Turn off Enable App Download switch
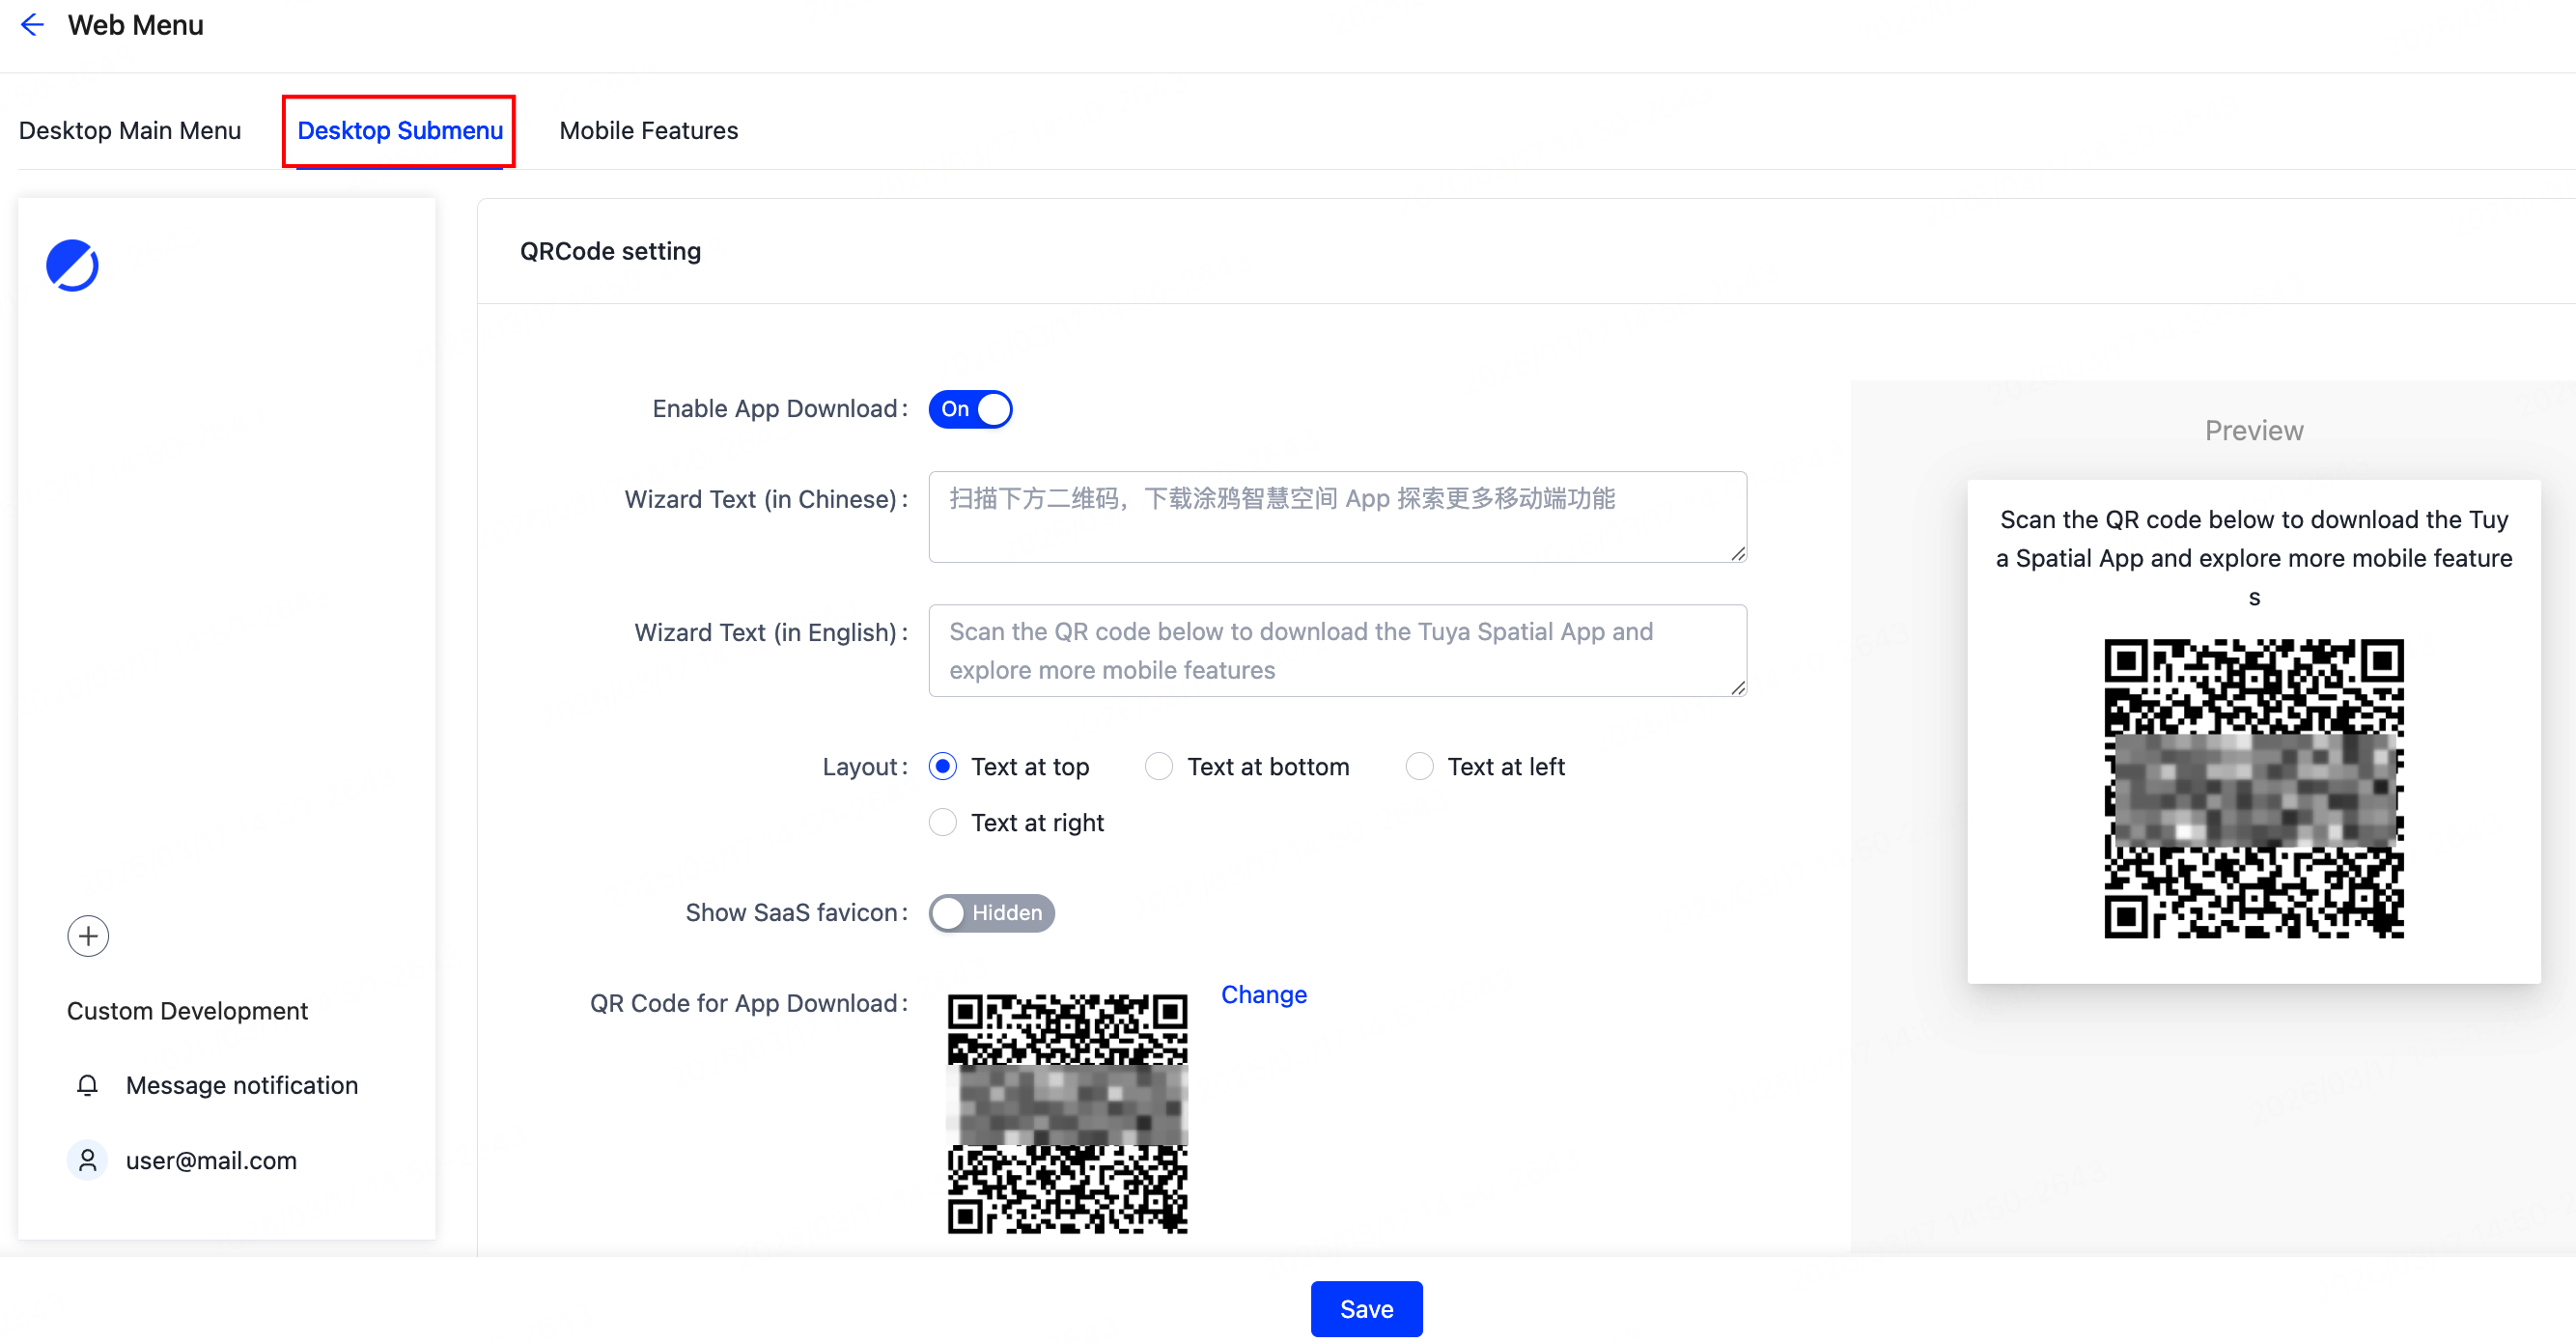 click(970, 409)
